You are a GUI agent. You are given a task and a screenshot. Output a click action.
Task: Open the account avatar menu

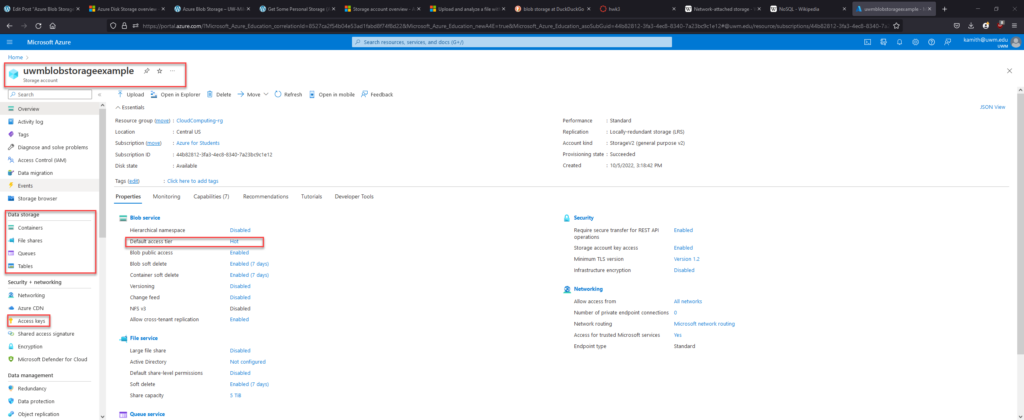click(x=1016, y=42)
